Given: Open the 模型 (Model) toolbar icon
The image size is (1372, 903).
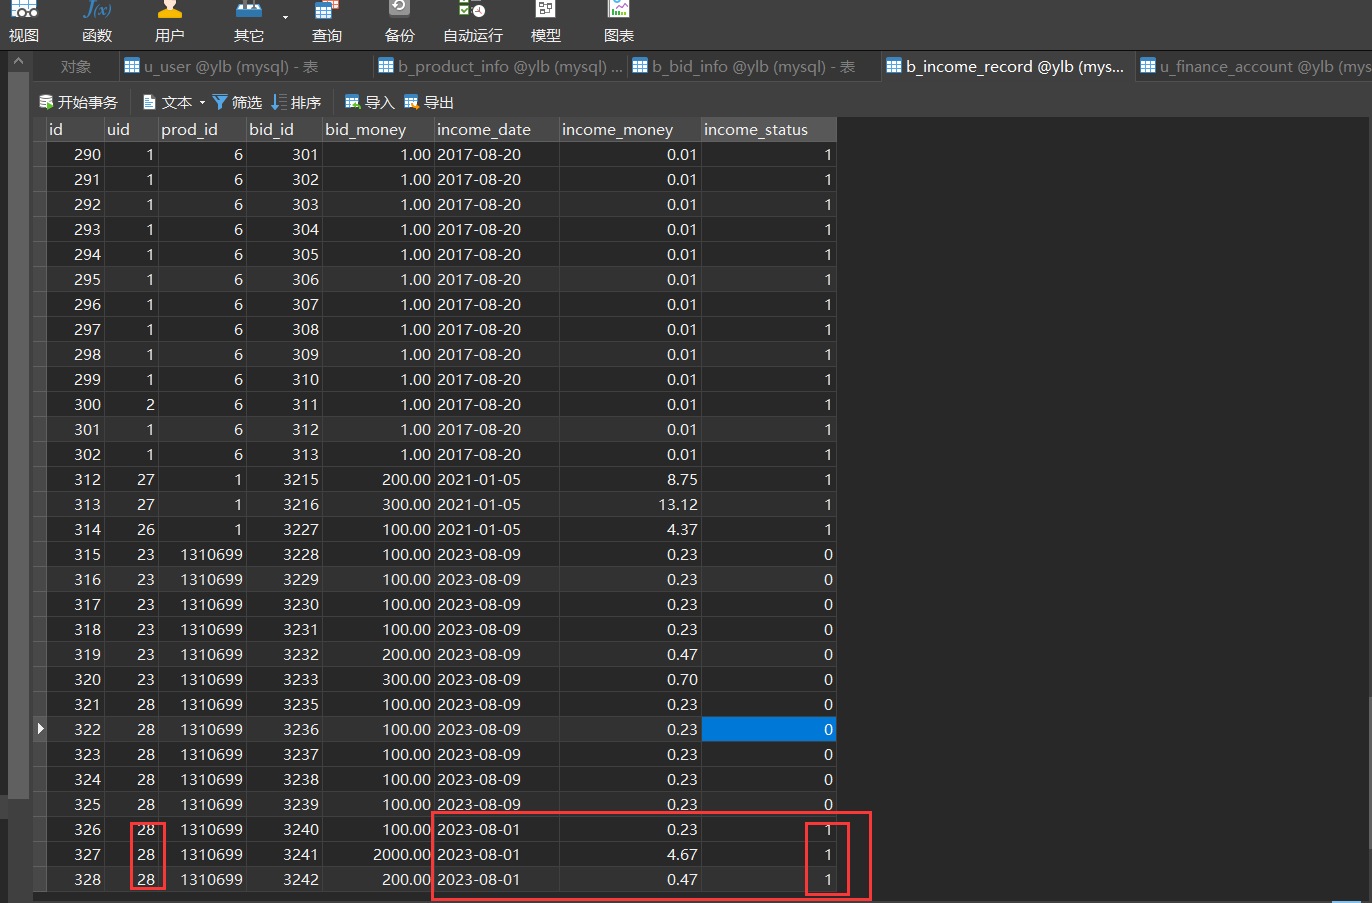Looking at the screenshot, I should [545, 22].
